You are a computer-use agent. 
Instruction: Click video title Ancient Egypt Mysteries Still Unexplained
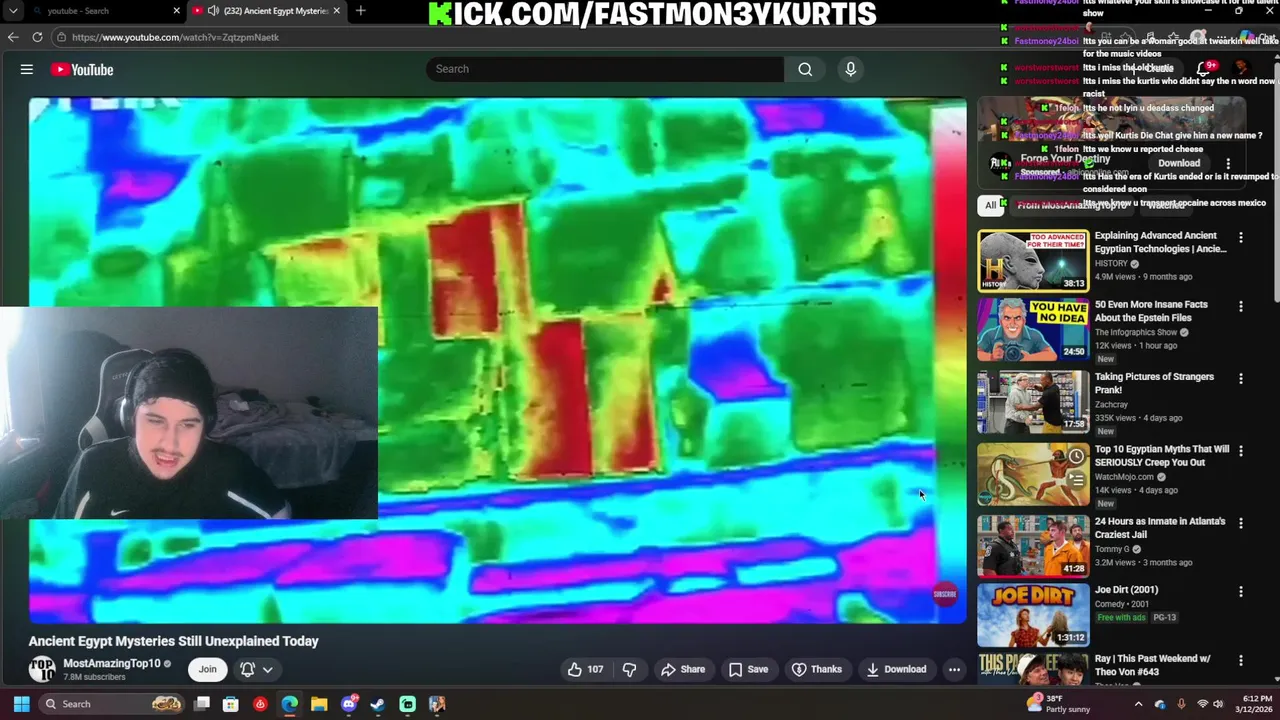click(174, 641)
